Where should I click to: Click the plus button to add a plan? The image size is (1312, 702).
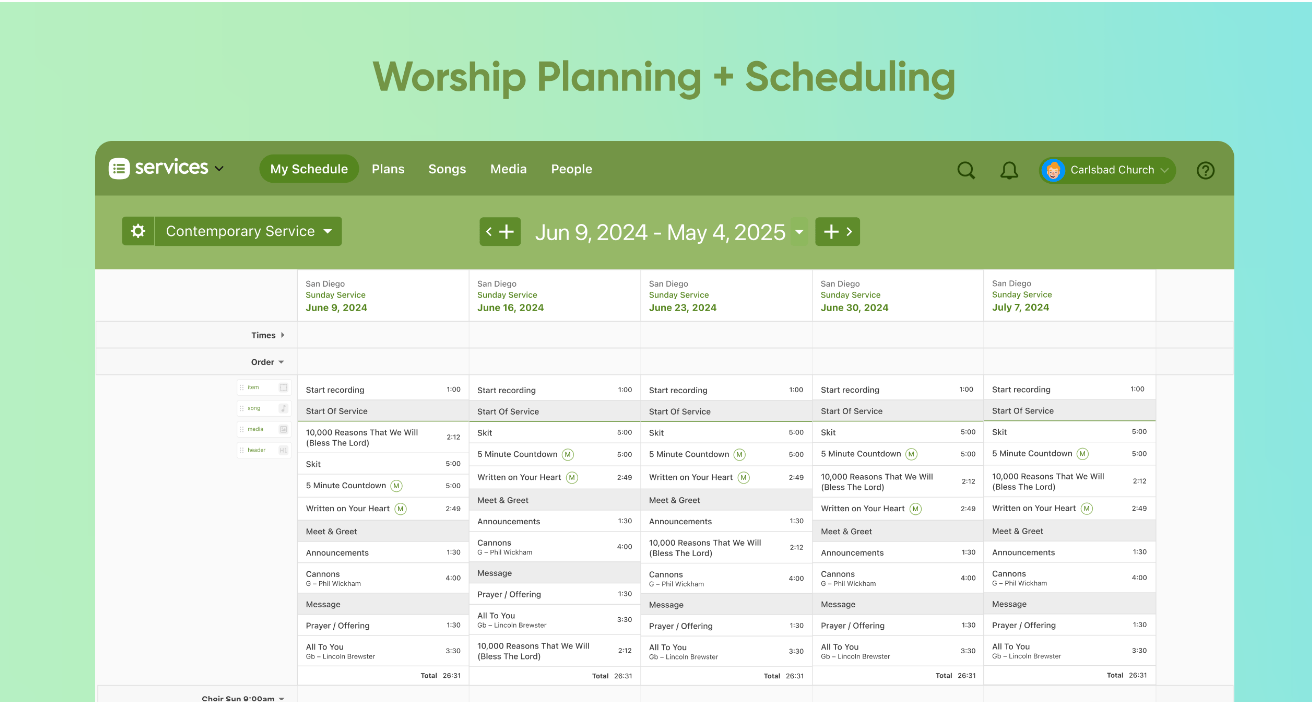click(830, 231)
